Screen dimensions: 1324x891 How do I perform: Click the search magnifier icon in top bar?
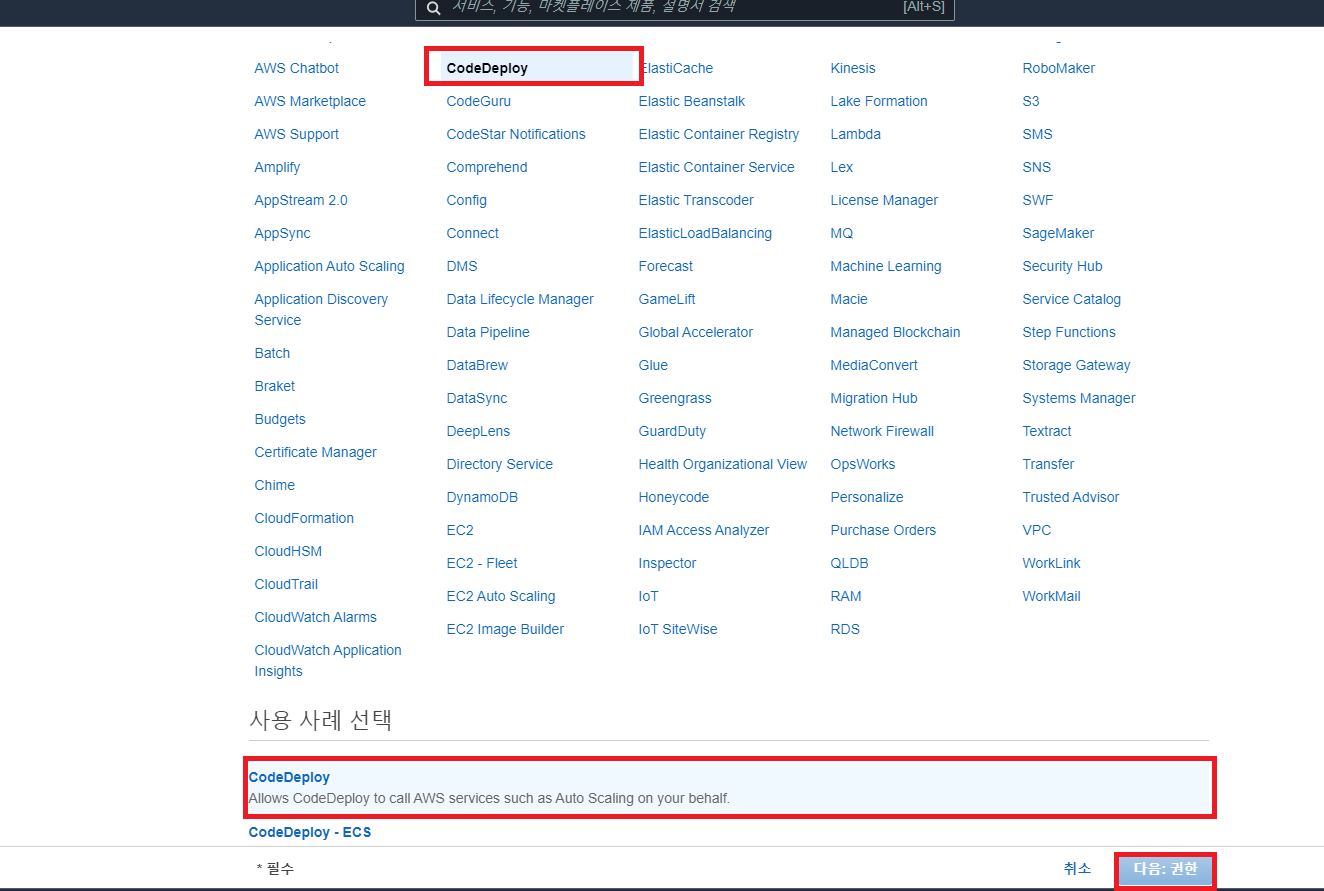pyautogui.click(x=433, y=8)
